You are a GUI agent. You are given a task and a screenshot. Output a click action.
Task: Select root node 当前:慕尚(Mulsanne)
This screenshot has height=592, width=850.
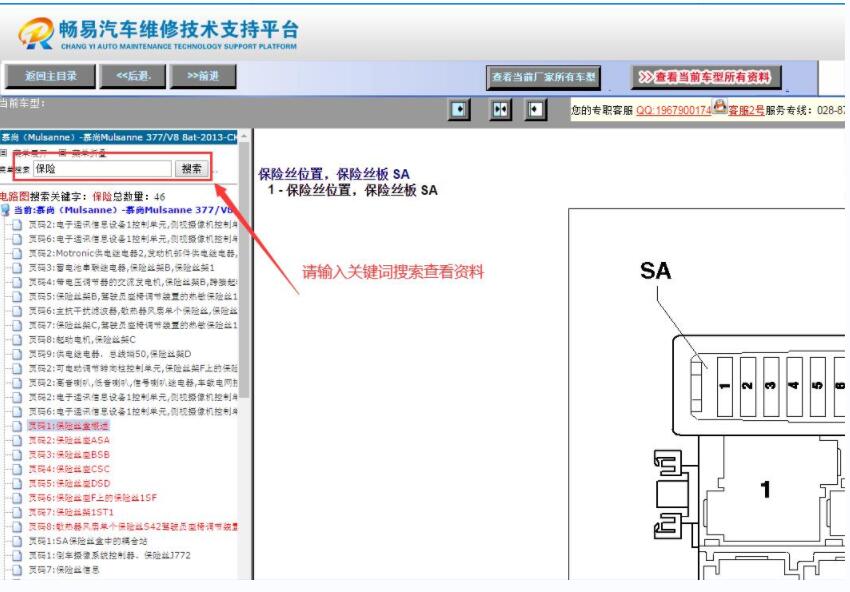[124, 210]
